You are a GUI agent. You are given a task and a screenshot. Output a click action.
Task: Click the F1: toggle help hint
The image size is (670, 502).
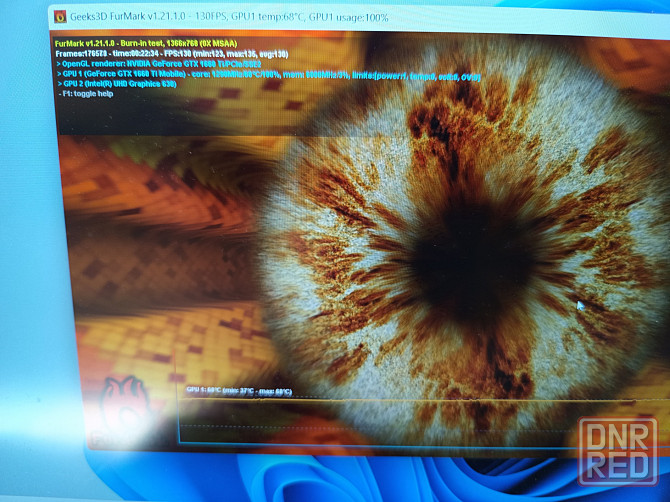pos(91,94)
